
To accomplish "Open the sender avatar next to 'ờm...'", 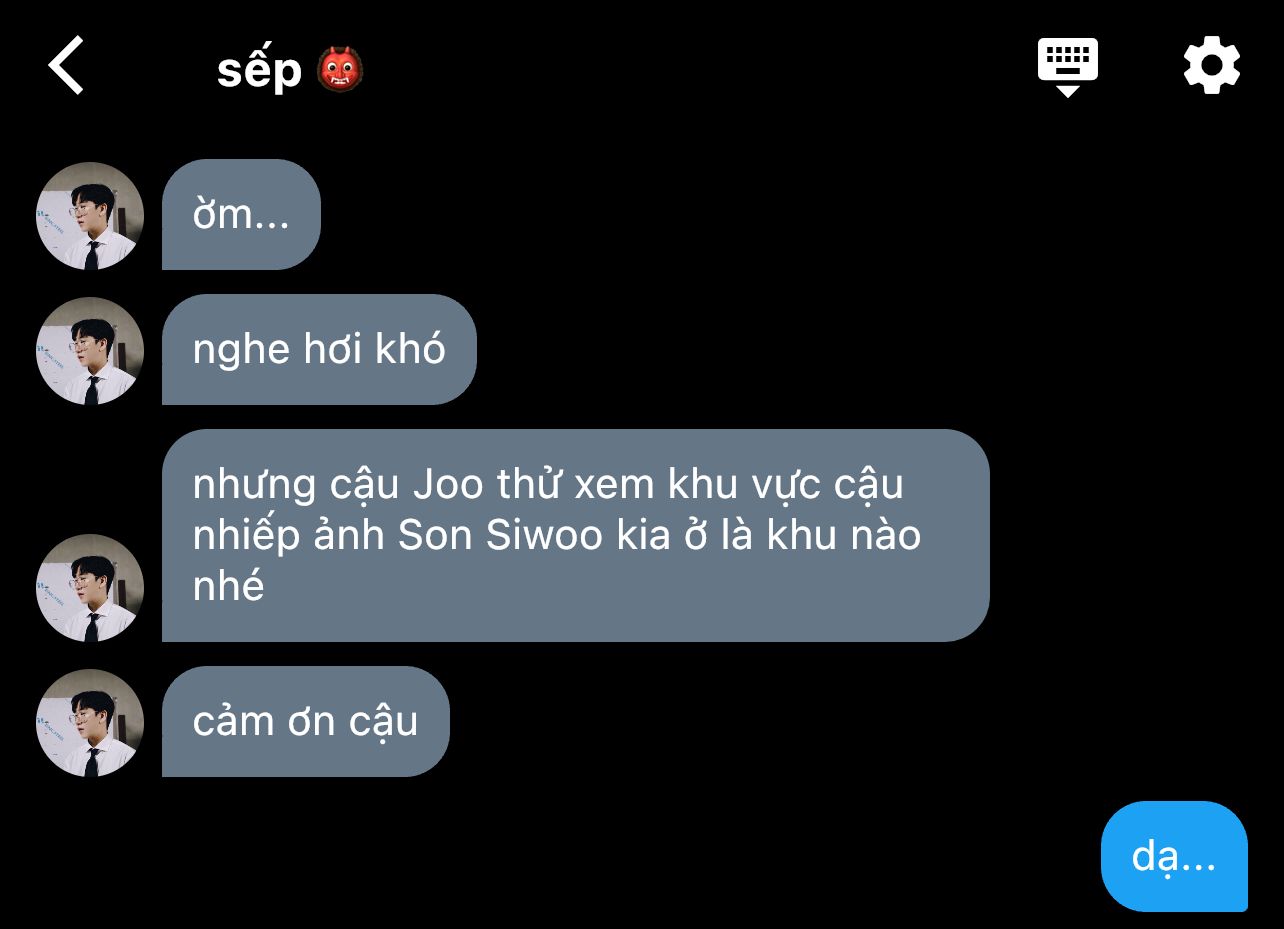I will 90,216.
